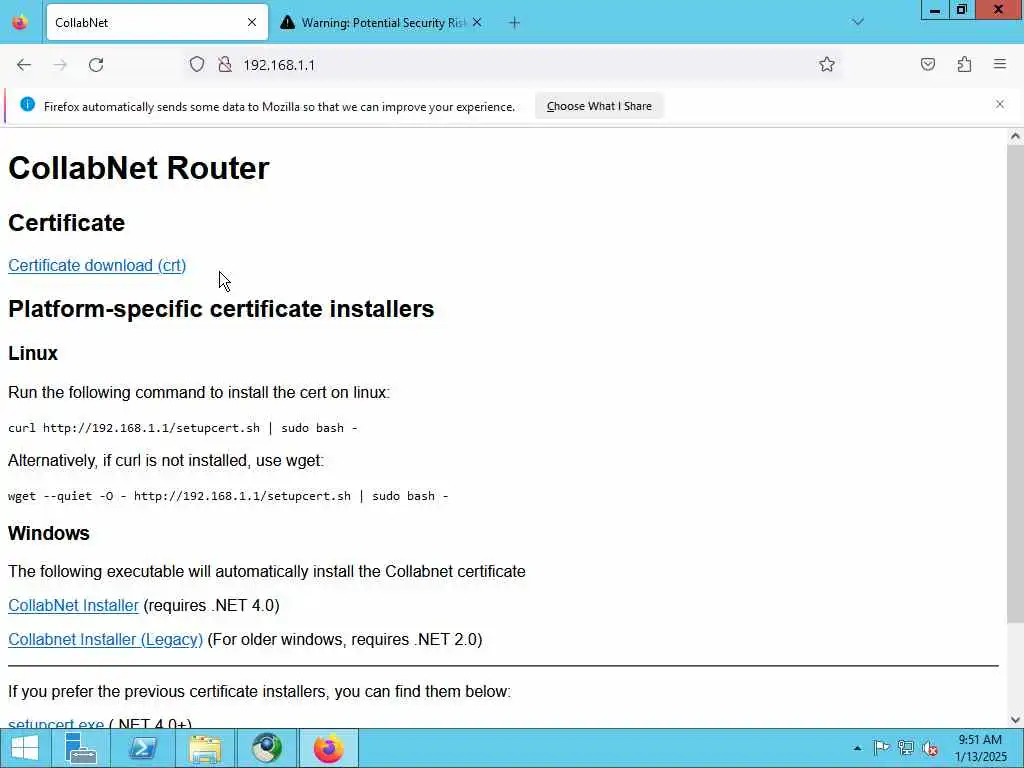Click the blue info icon in notification
1024x768 pixels.
pyautogui.click(x=27, y=104)
